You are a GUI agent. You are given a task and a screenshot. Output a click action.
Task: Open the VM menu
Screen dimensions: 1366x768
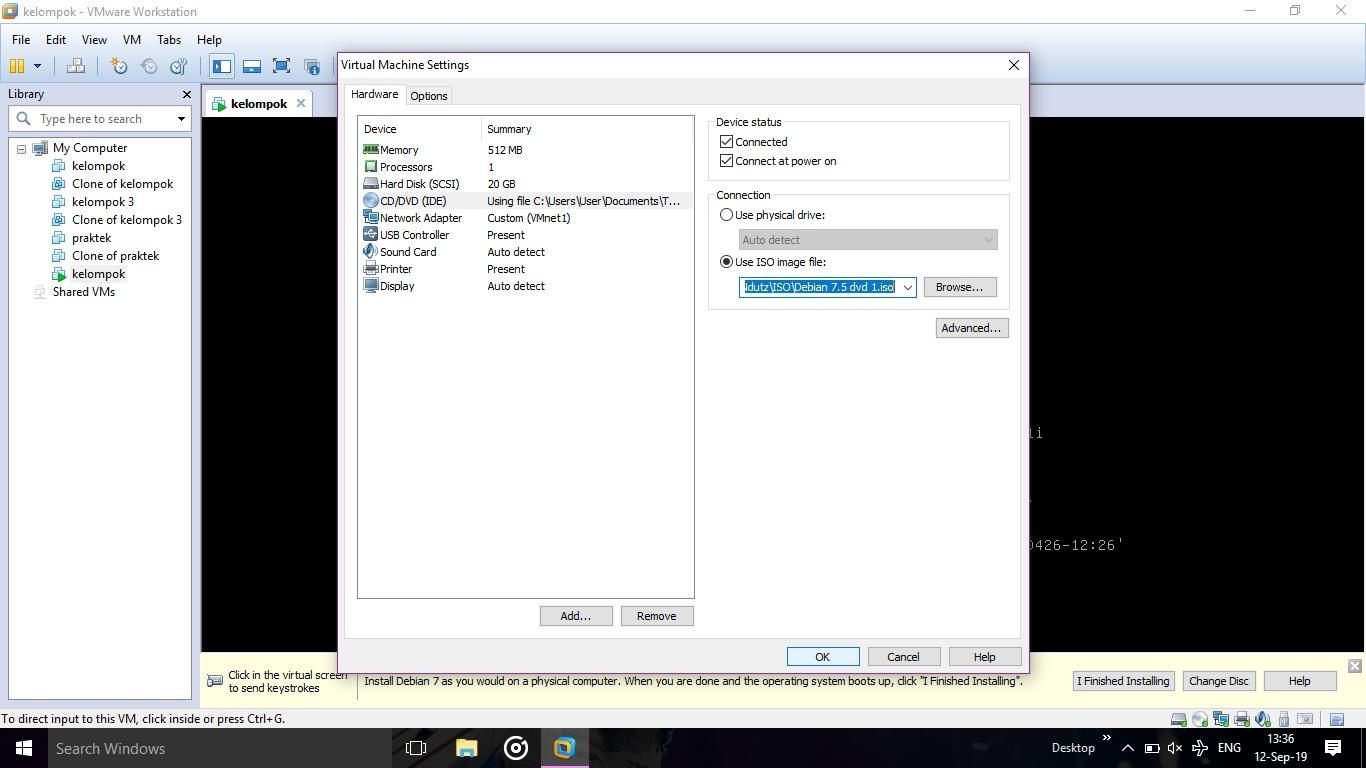click(x=131, y=40)
